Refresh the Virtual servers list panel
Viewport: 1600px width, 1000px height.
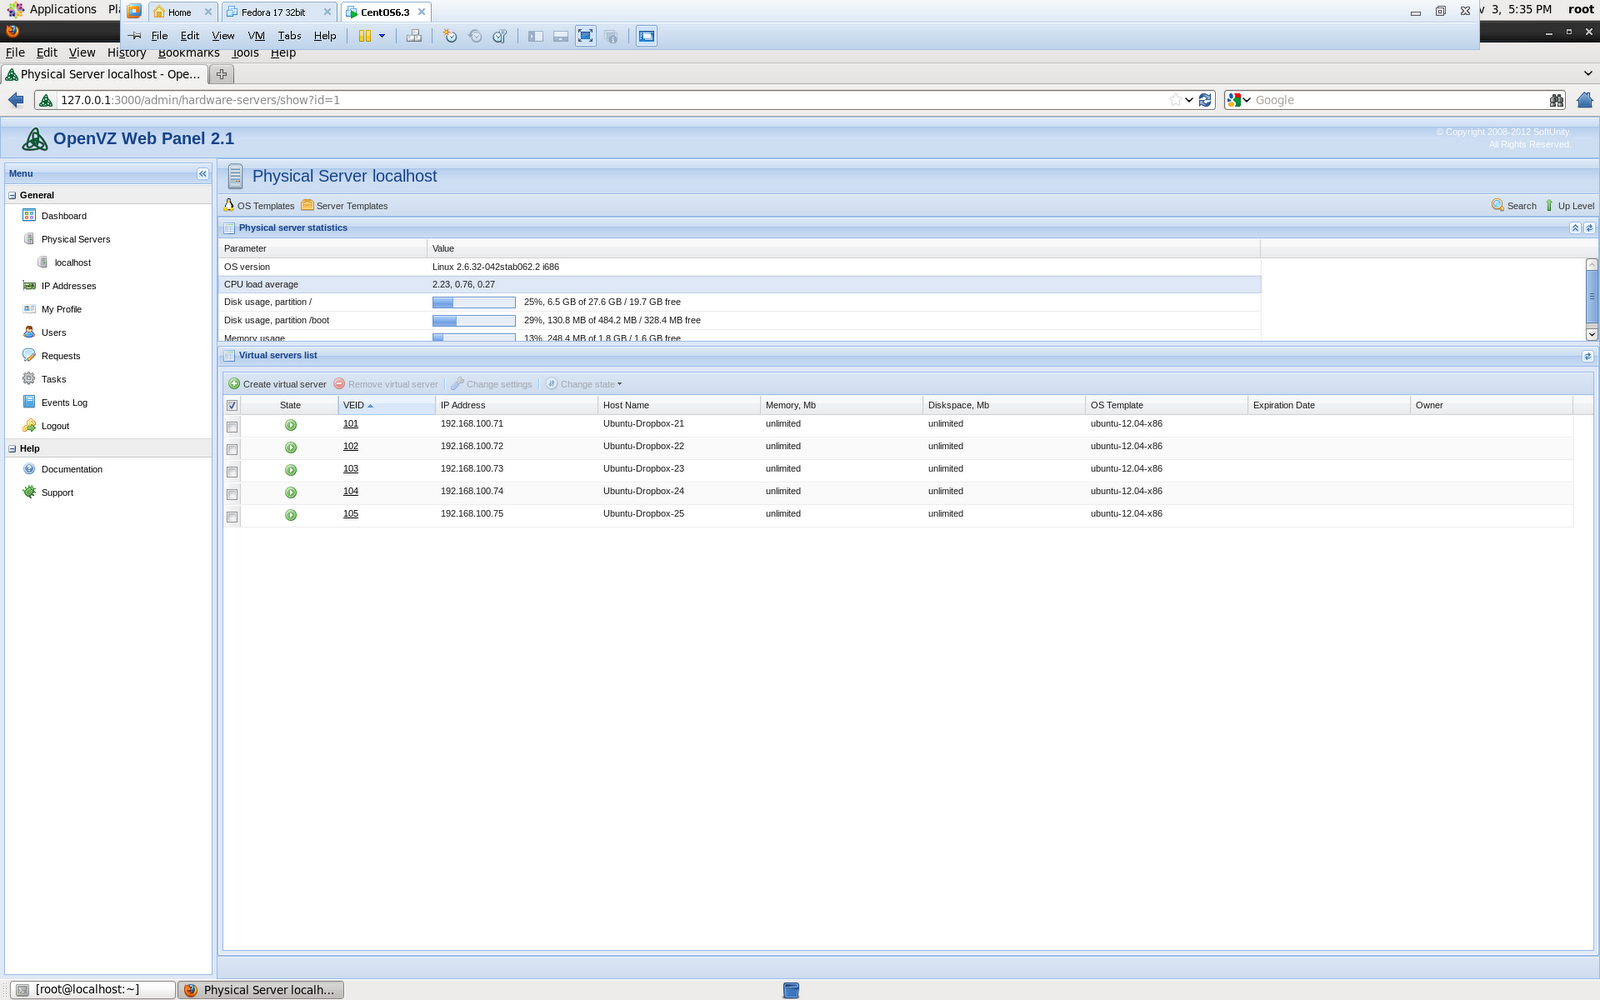pos(1587,356)
